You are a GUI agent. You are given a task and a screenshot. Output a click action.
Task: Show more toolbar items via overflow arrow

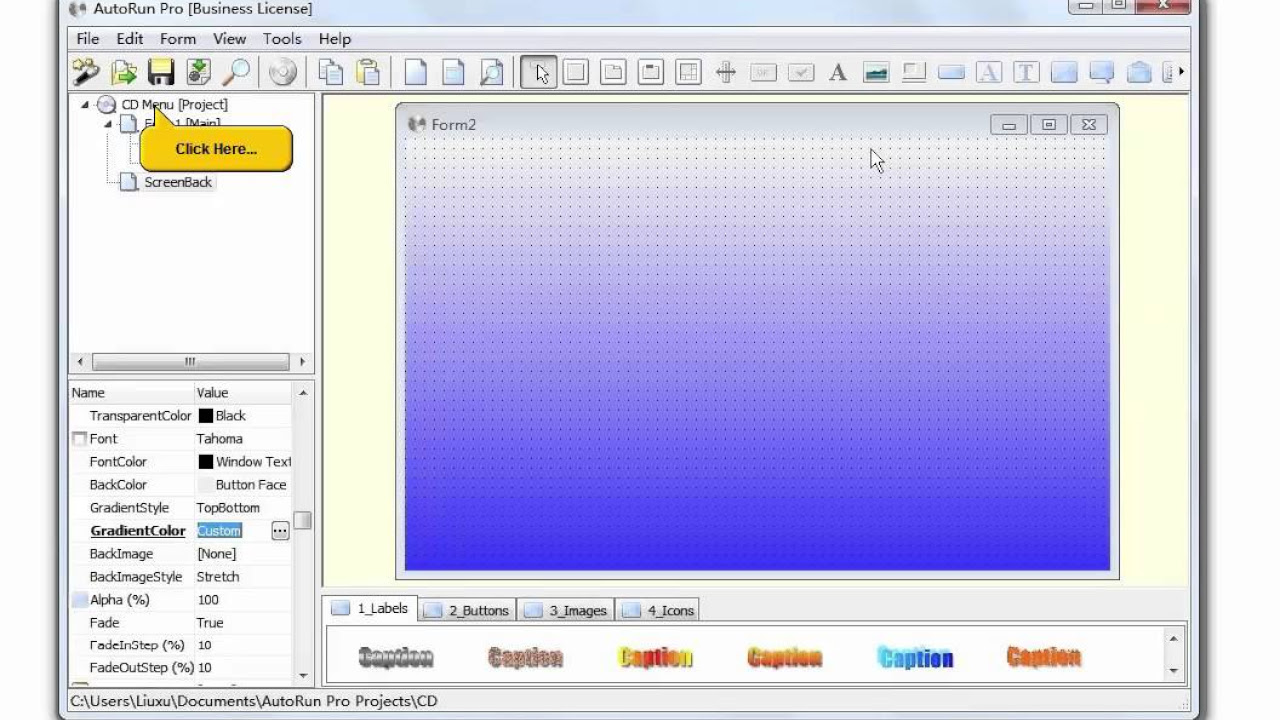1181,72
